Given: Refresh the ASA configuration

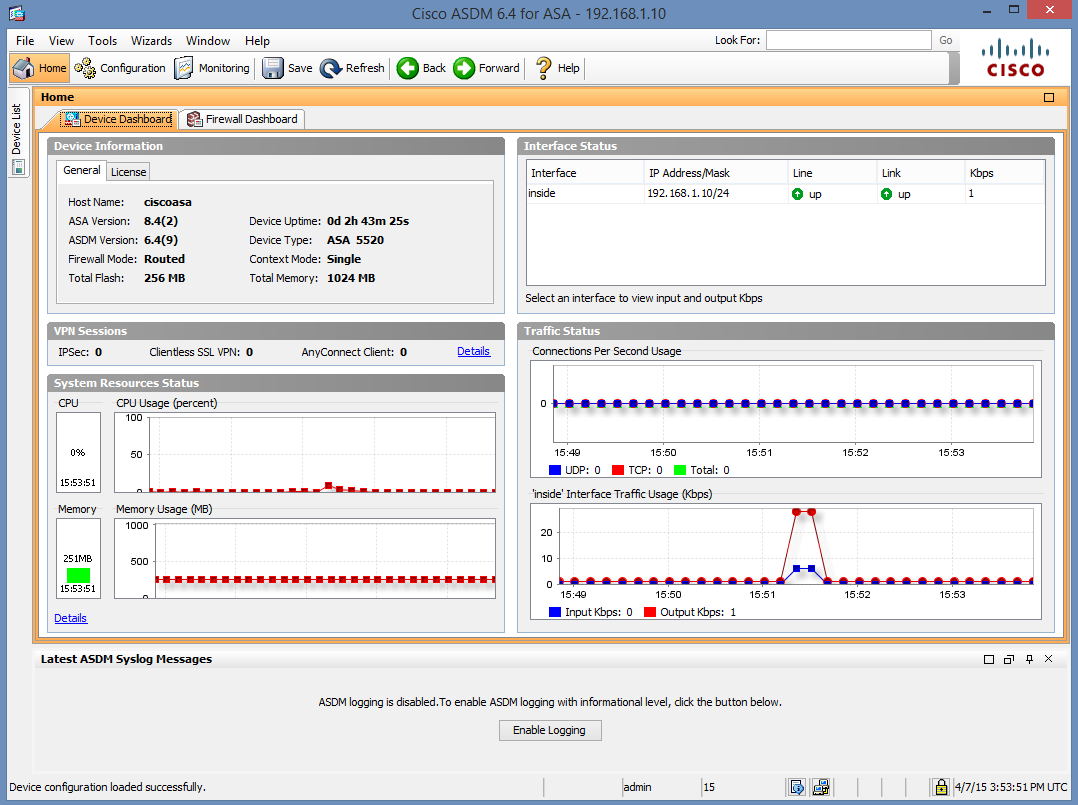Looking at the screenshot, I should [352, 68].
